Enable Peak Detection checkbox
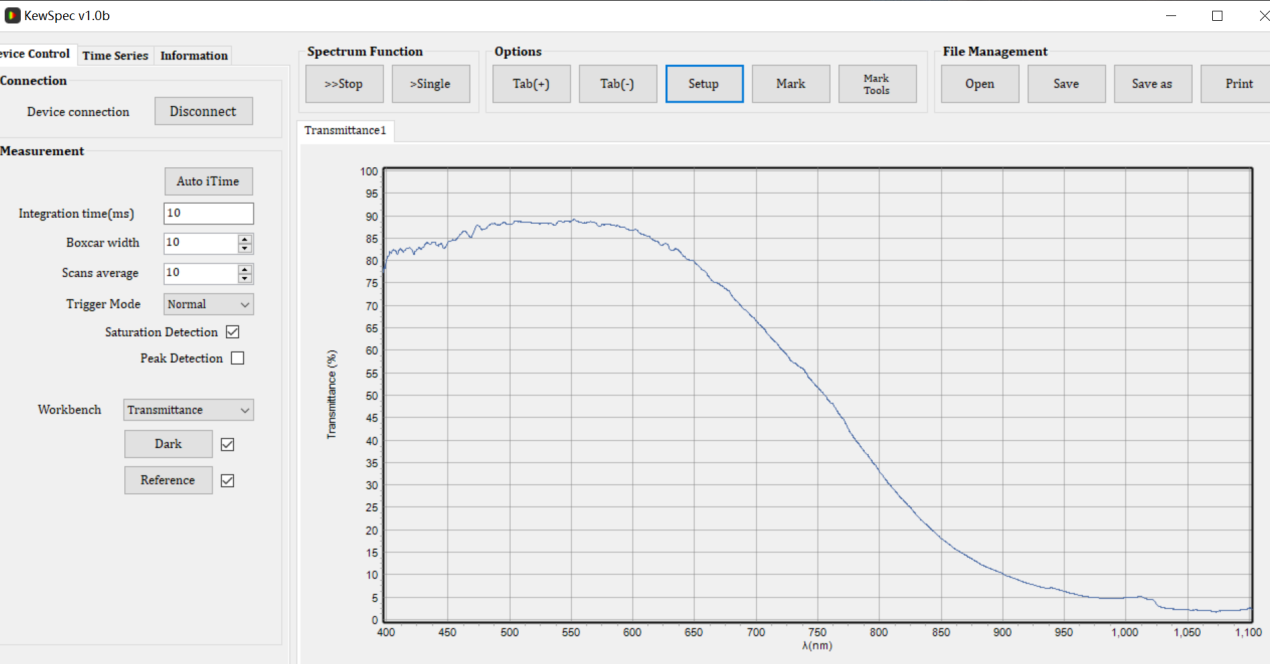The height and width of the screenshot is (664, 1270). coord(237,358)
